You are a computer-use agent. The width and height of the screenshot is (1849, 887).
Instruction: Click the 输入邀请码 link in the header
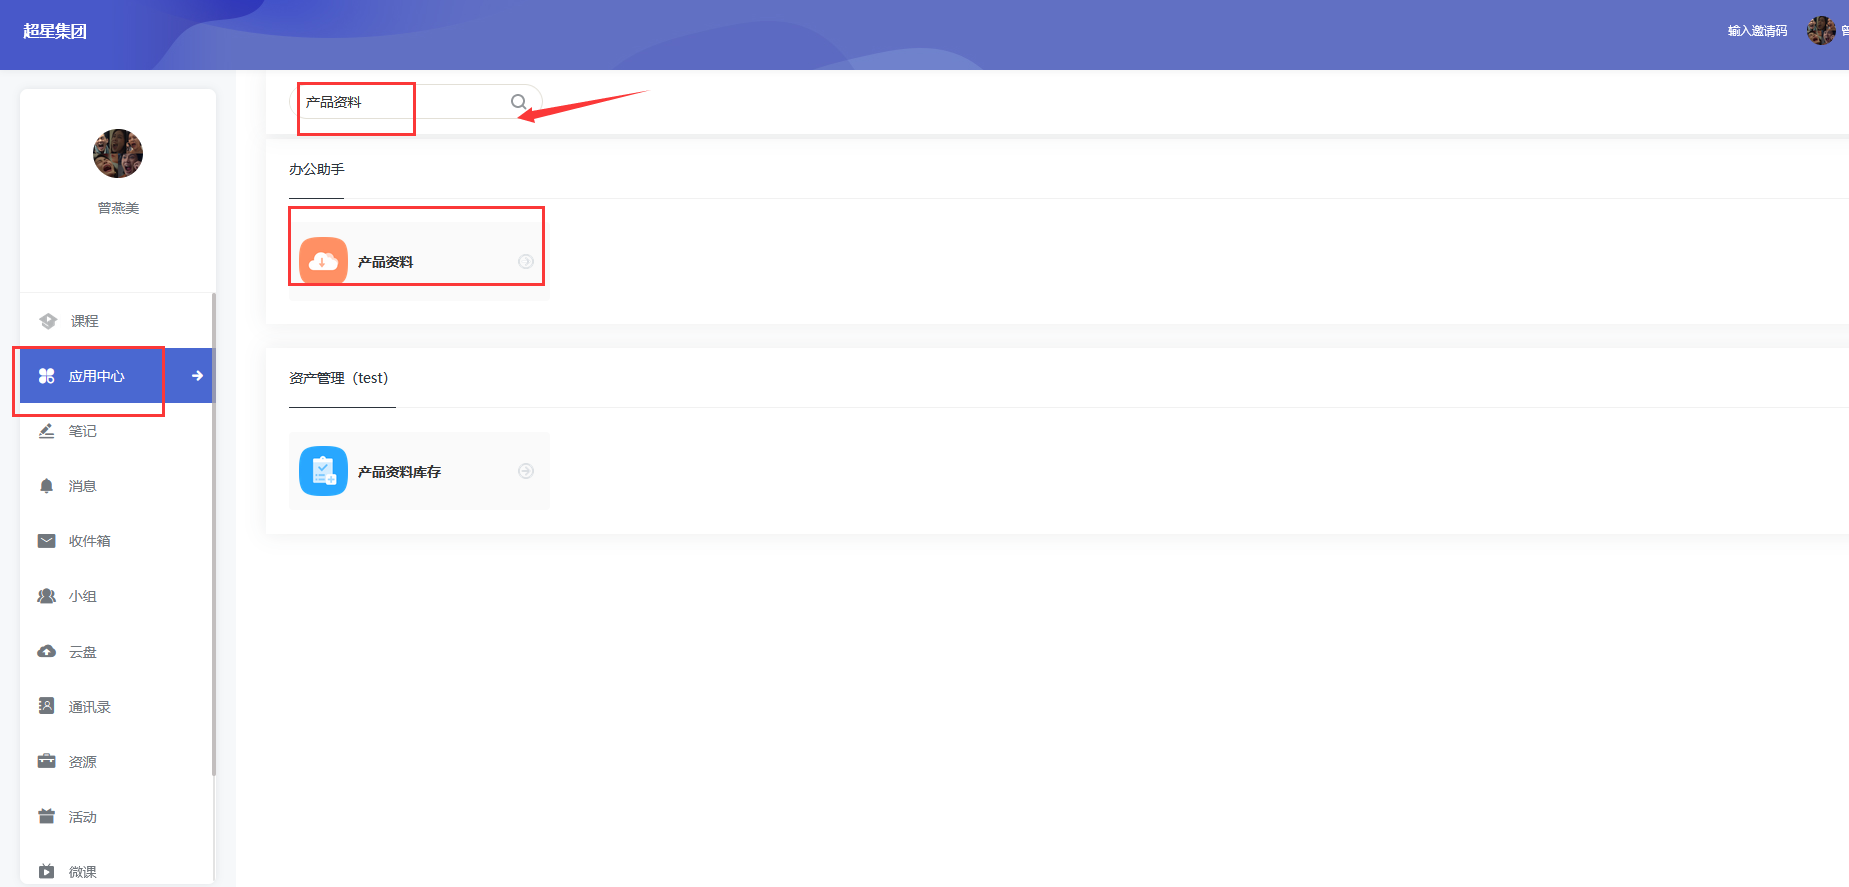pyautogui.click(x=1757, y=31)
